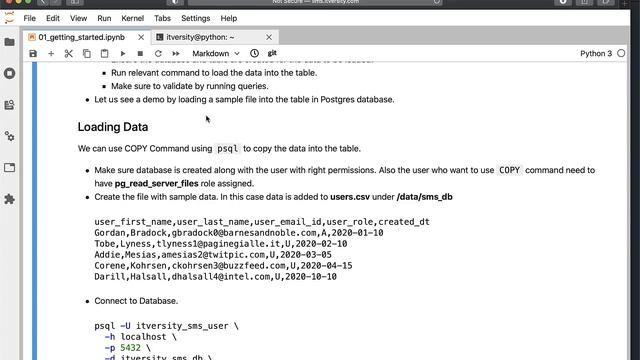
Task: Click the bold pg_read_server_files text
Action: tap(156, 184)
